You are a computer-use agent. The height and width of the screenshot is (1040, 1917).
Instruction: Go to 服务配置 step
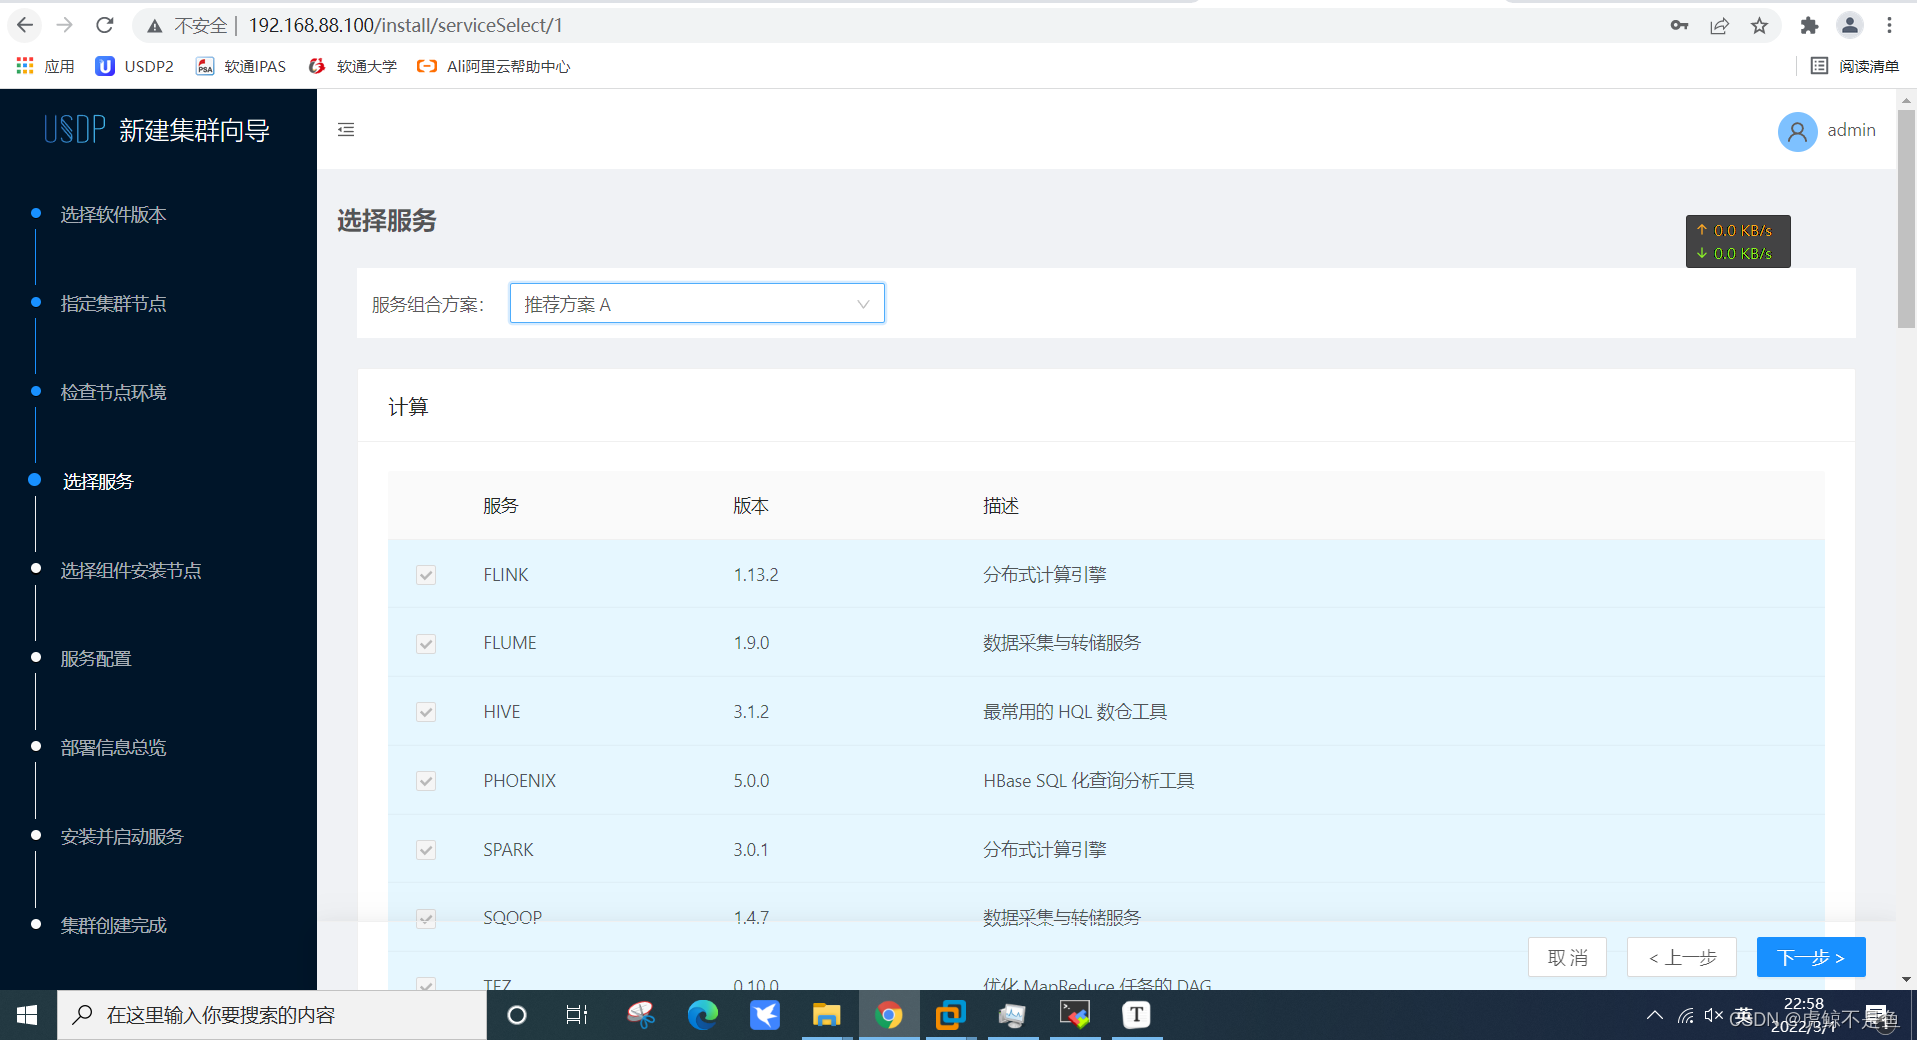pyautogui.click(x=96, y=658)
